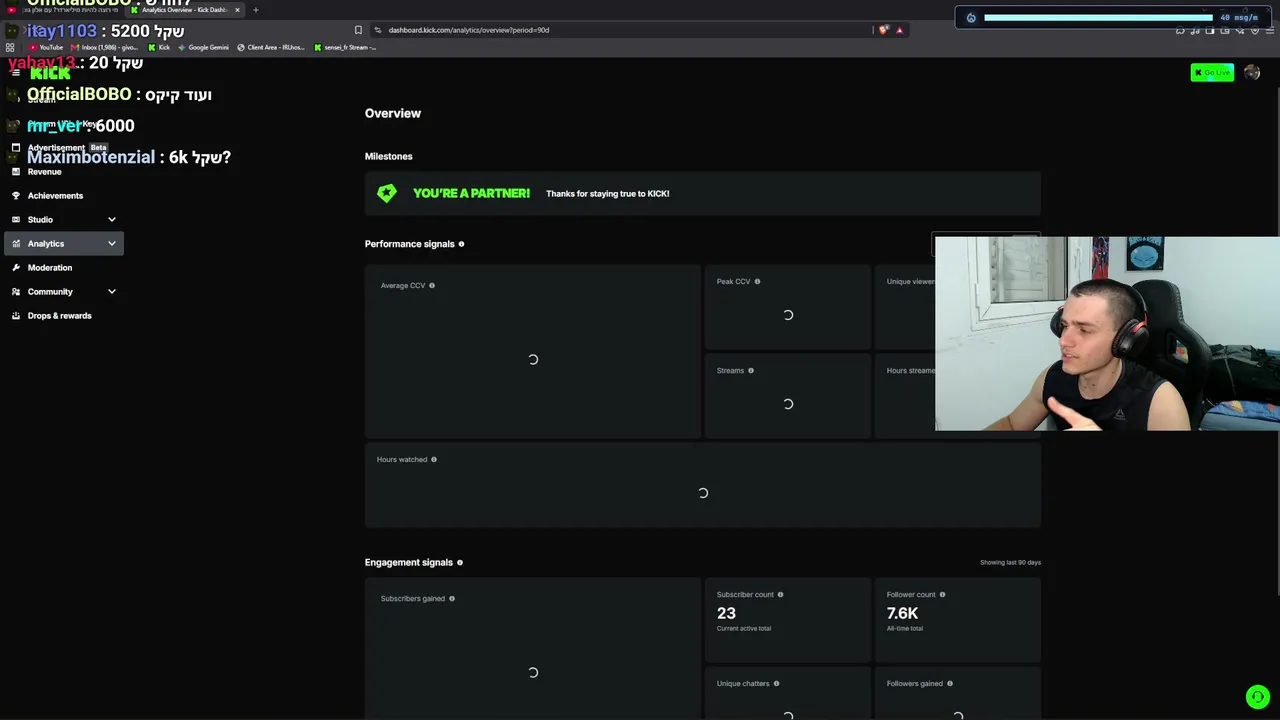Screen dimensions: 1280x720
Task: Collapse the Analytics section chevron
Action: coord(112,244)
